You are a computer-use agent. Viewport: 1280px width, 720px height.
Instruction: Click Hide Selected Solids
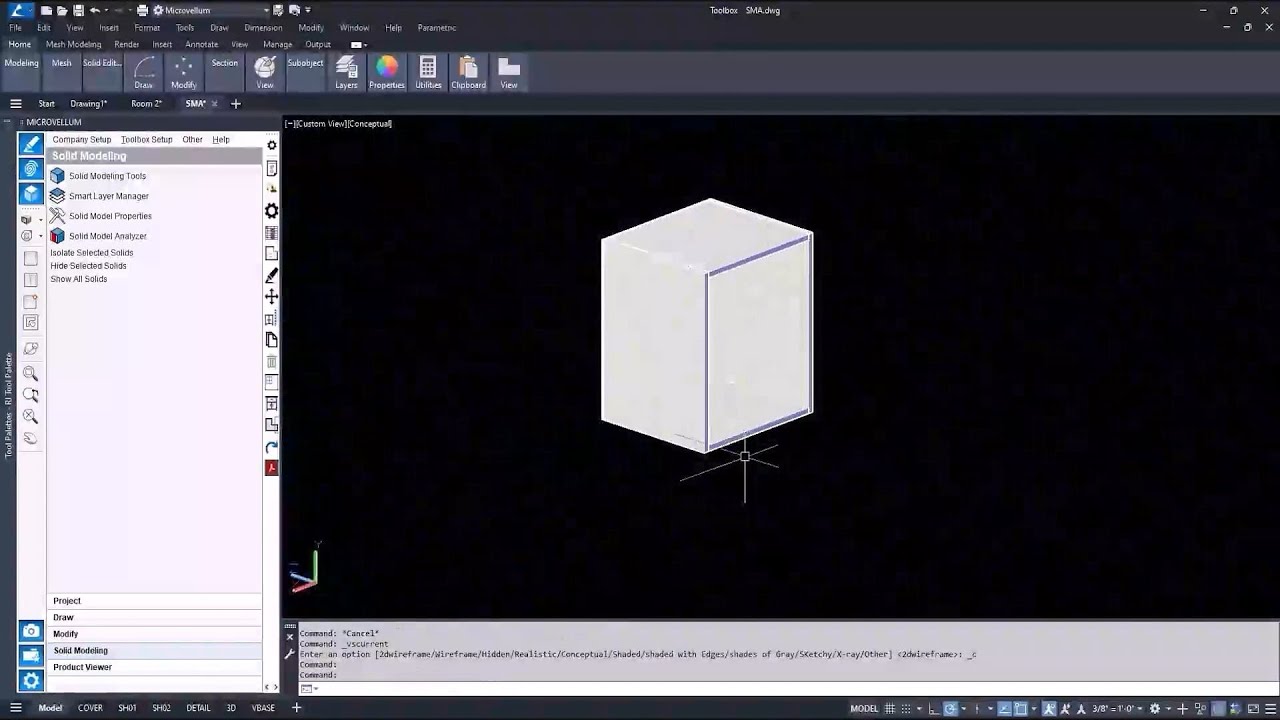tap(88, 266)
